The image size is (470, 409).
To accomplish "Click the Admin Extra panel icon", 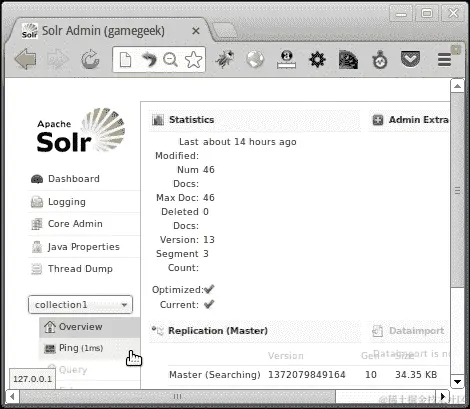I will point(378,120).
